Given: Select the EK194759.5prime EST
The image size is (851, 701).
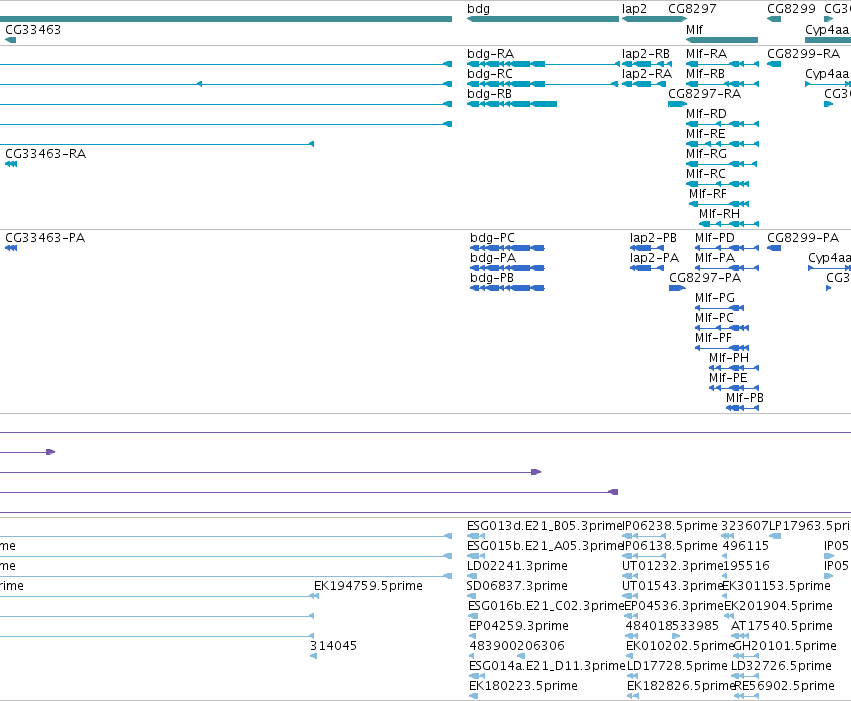Looking at the screenshot, I should pos(369,587).
